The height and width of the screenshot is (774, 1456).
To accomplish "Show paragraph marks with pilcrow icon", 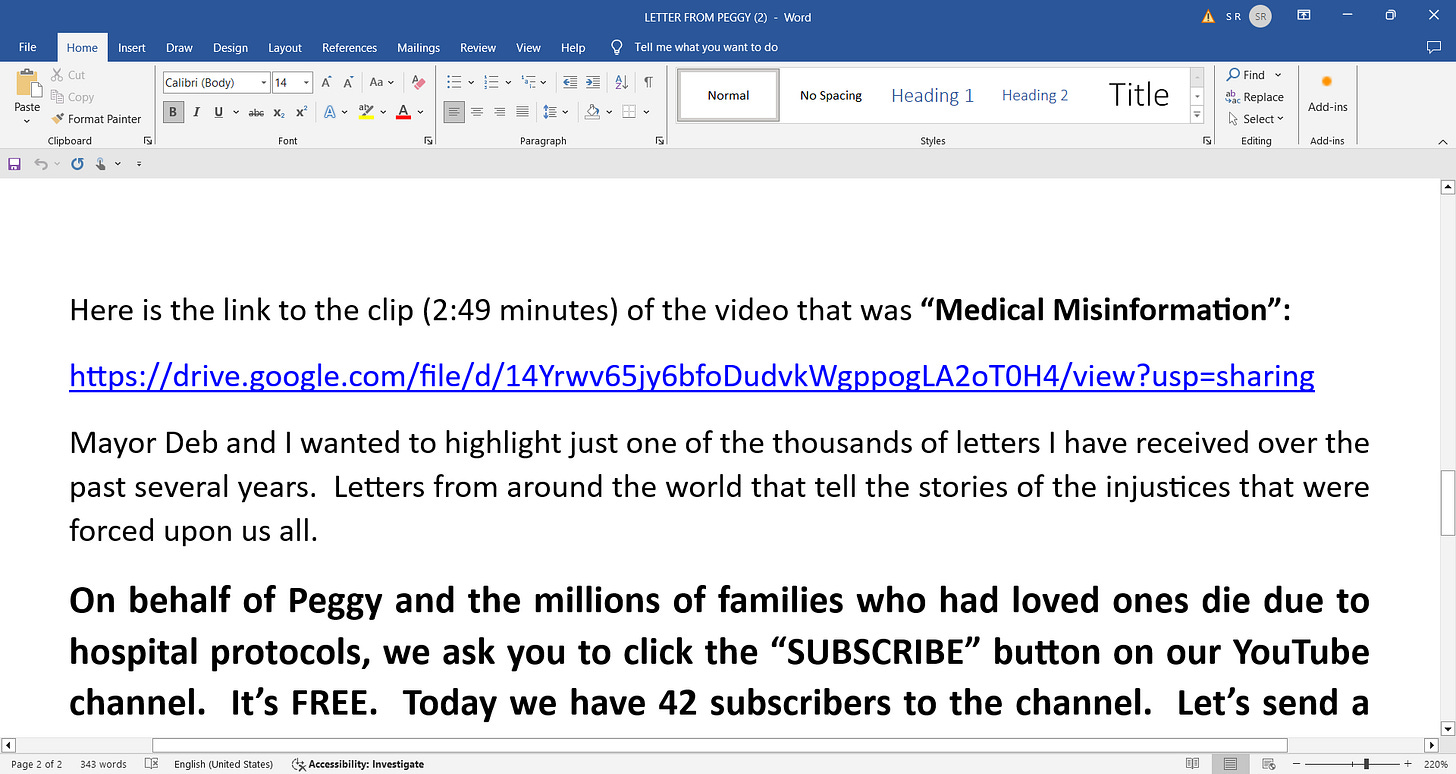I will (648, 83).
